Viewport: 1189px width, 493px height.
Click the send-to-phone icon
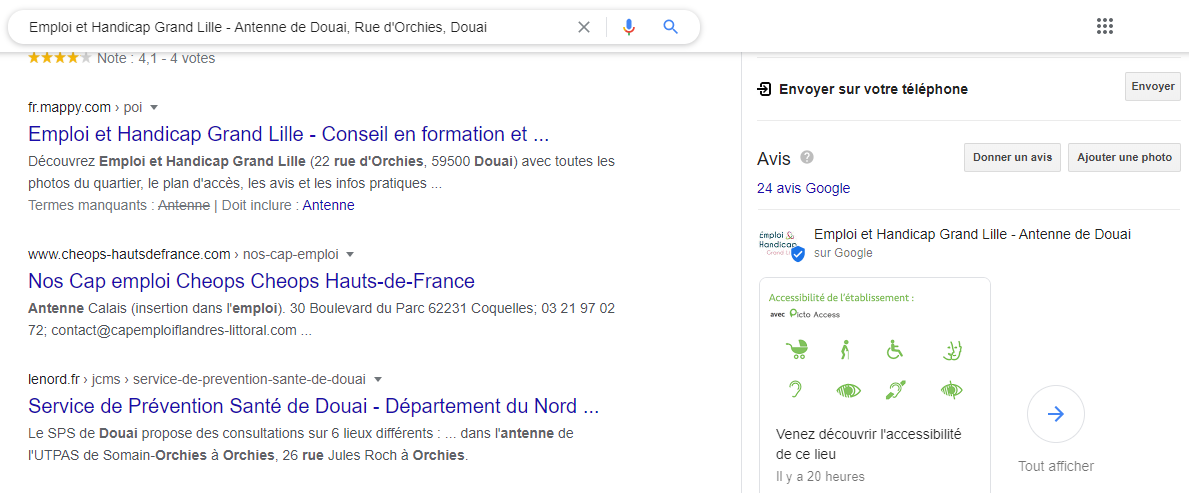coord(765,89)
